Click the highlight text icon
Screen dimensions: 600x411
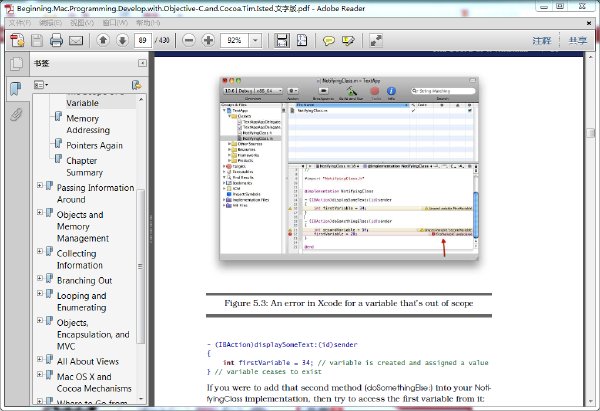(348, 40)
